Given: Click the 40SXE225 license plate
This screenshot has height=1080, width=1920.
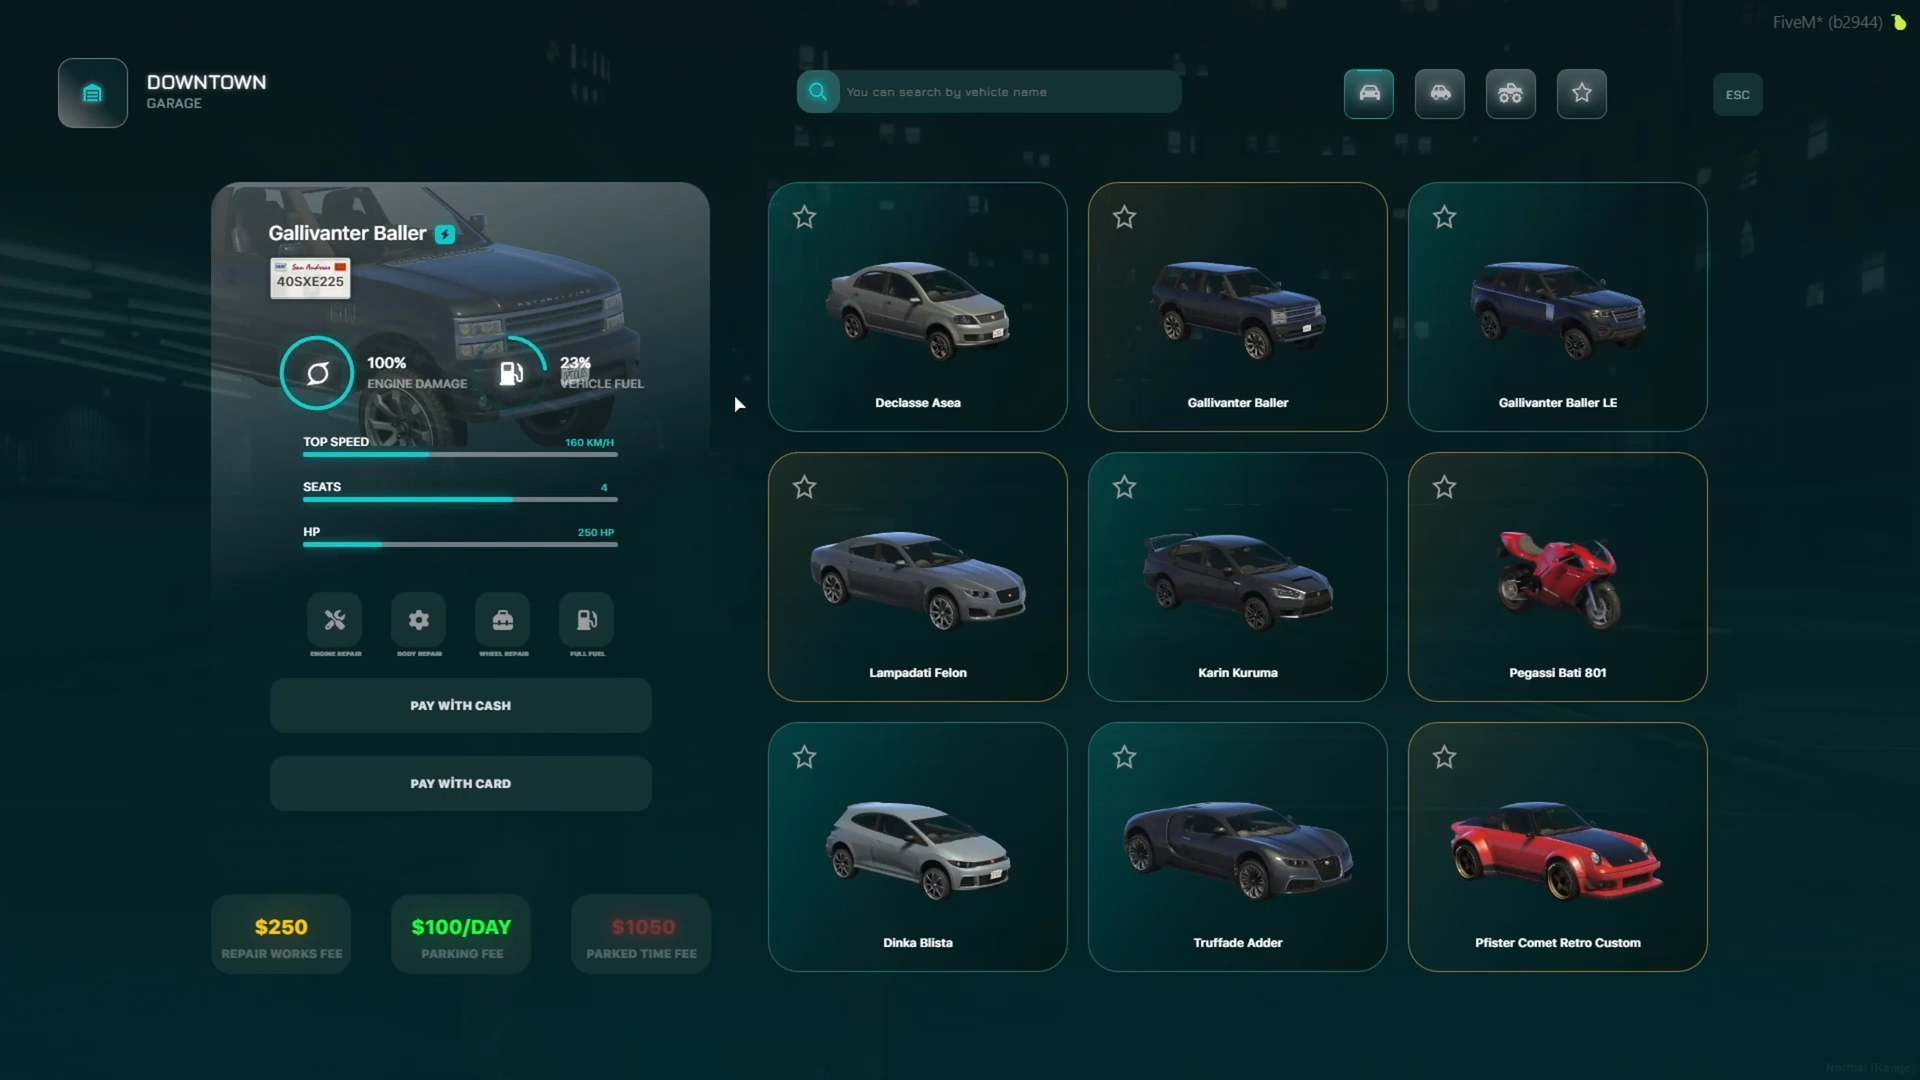Looking at the screenshot, I should click(x=310, y=278).
